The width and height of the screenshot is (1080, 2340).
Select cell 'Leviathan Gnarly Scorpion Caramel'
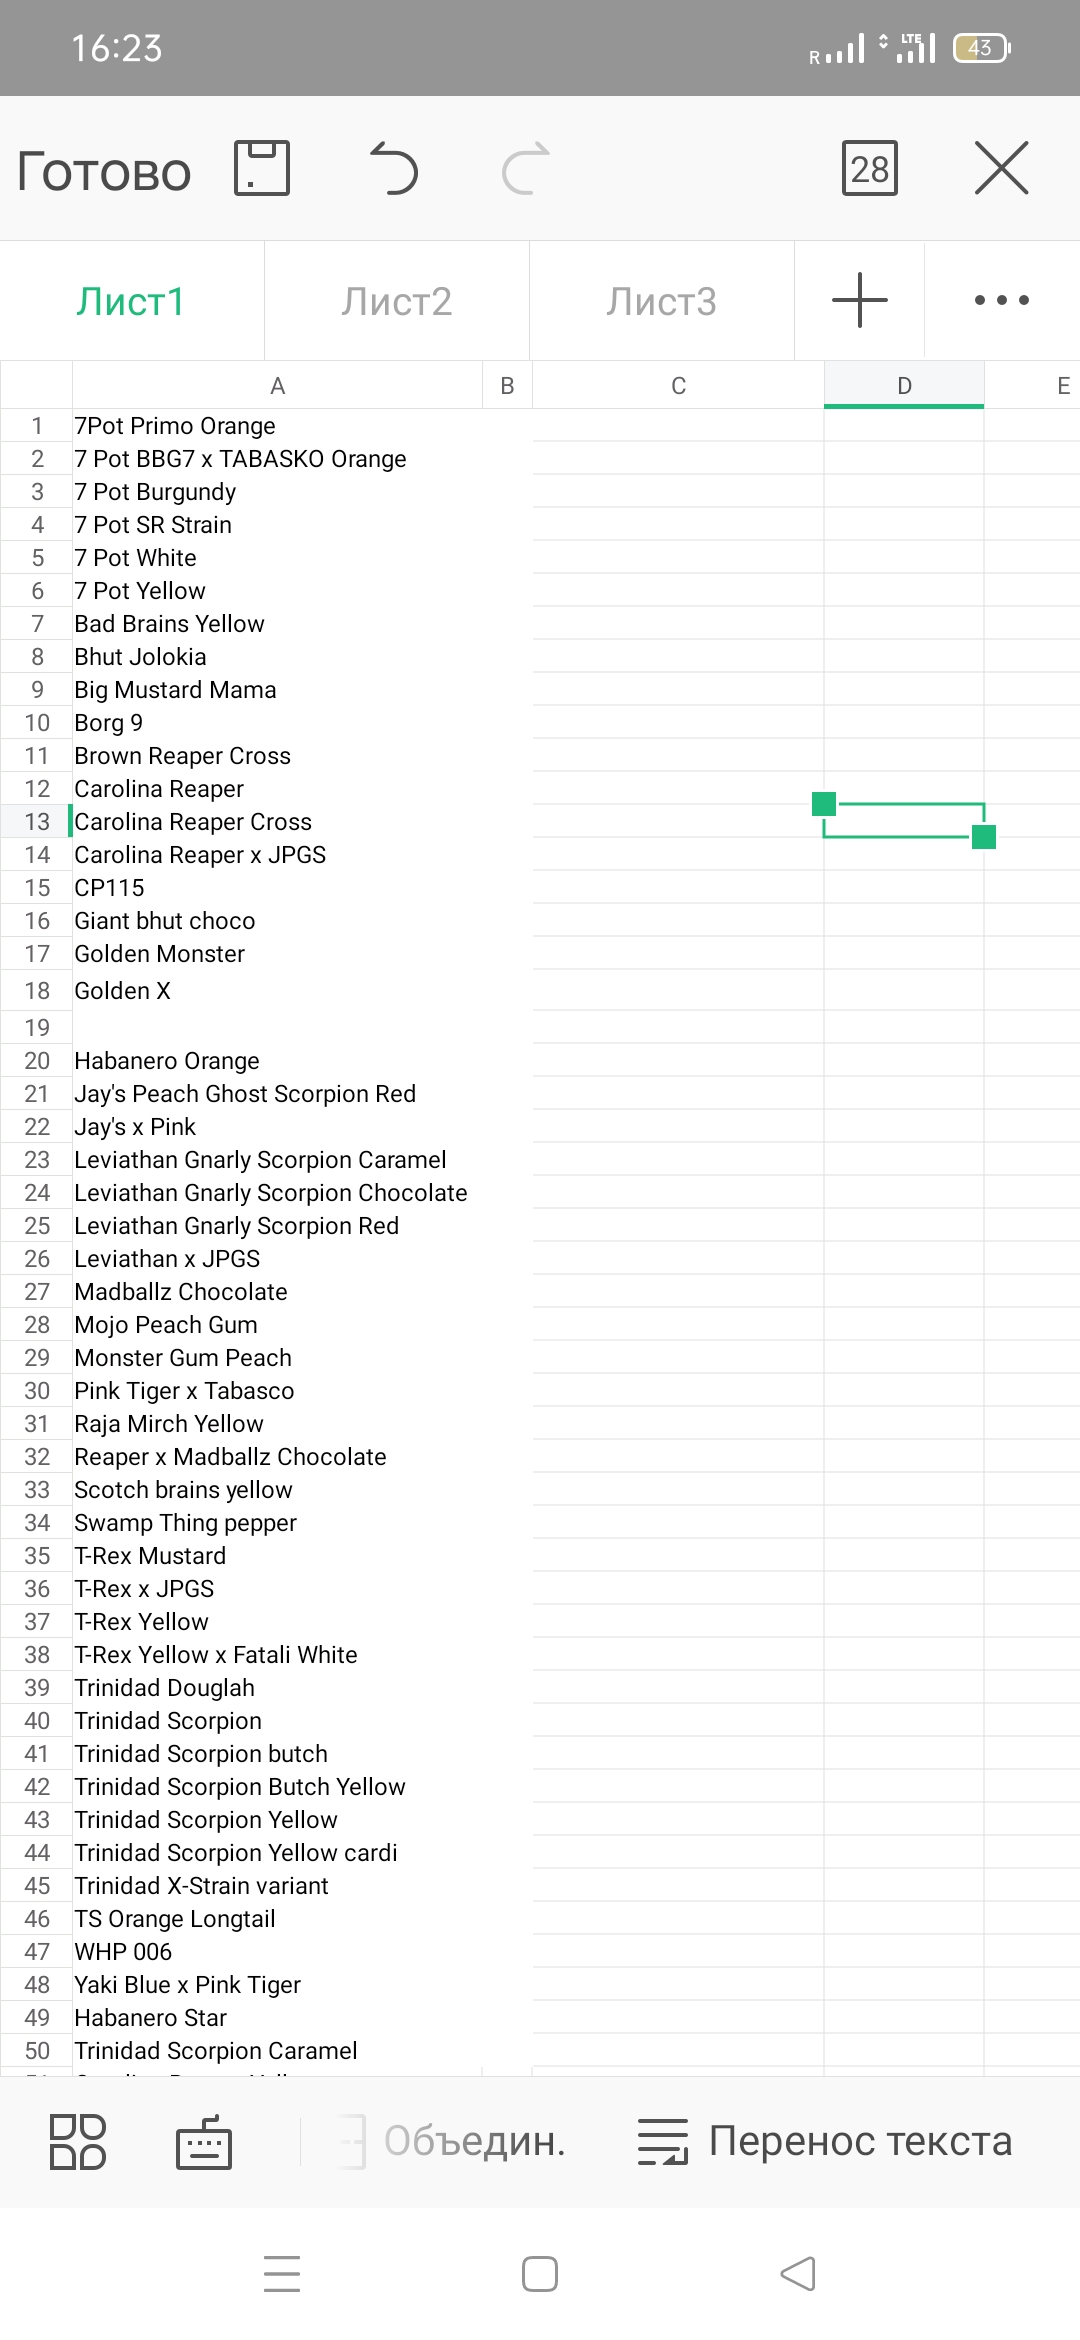tap(277, 1160)
